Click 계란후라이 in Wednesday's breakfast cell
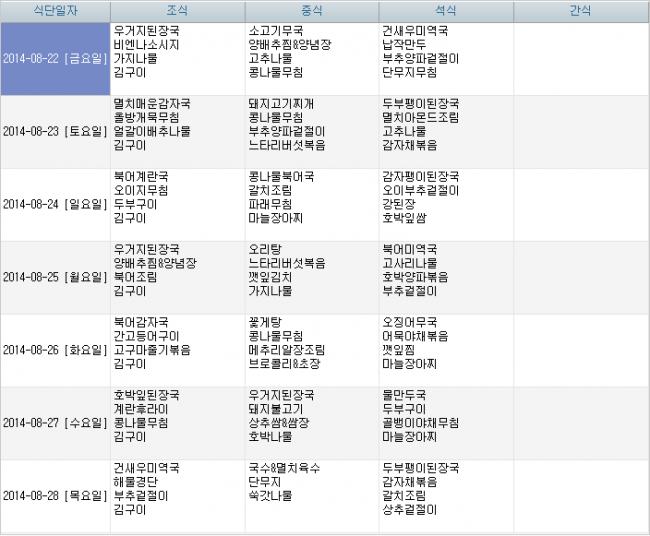 click(141, 409)
